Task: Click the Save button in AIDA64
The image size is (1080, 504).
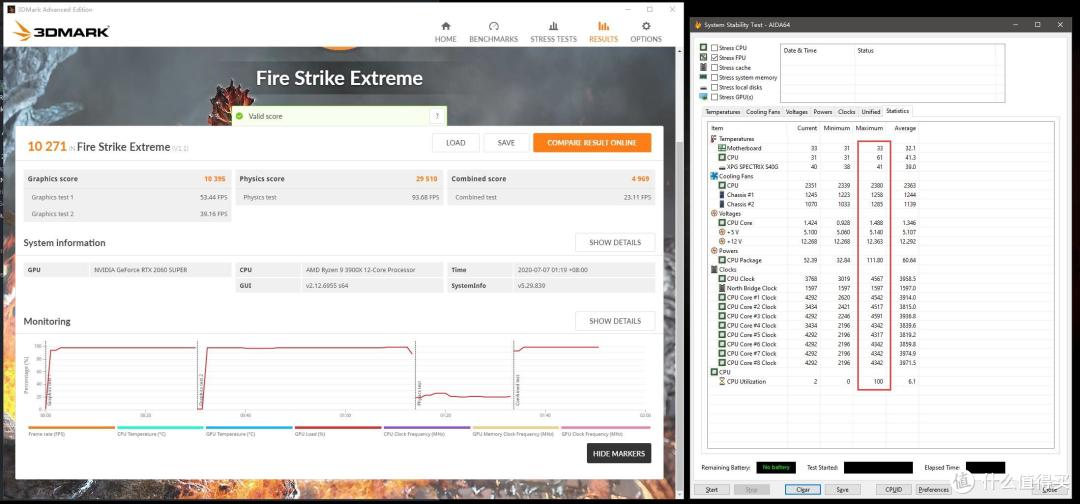Action: pos(842,490)
